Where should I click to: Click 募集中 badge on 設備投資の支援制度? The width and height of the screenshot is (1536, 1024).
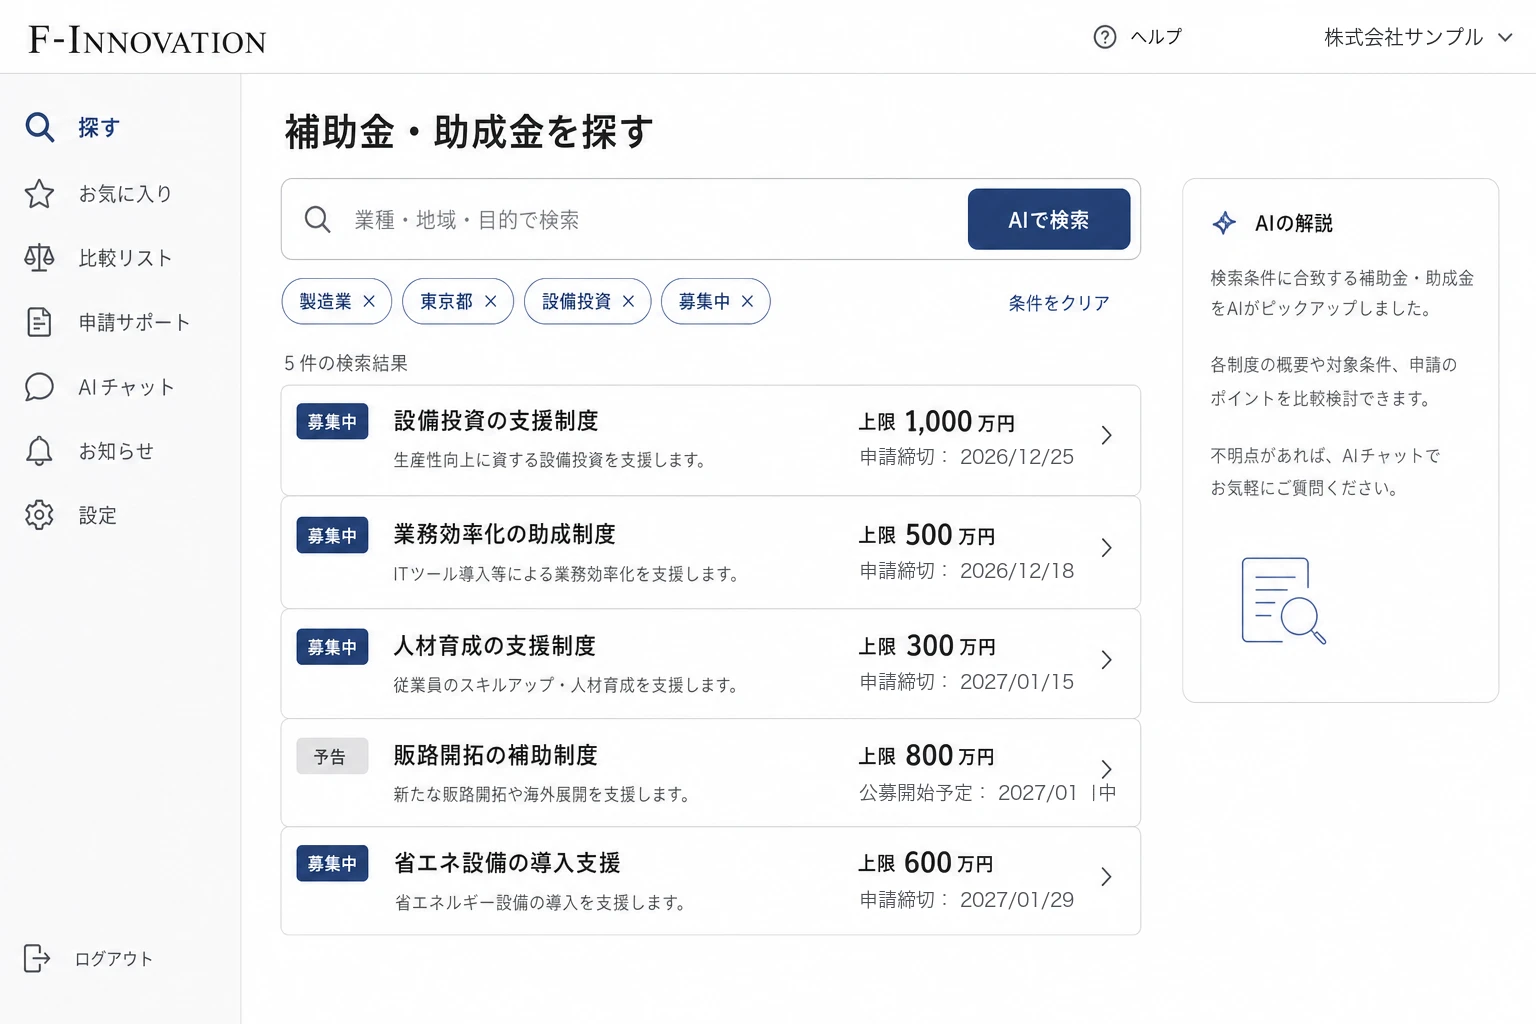[332, 421]
